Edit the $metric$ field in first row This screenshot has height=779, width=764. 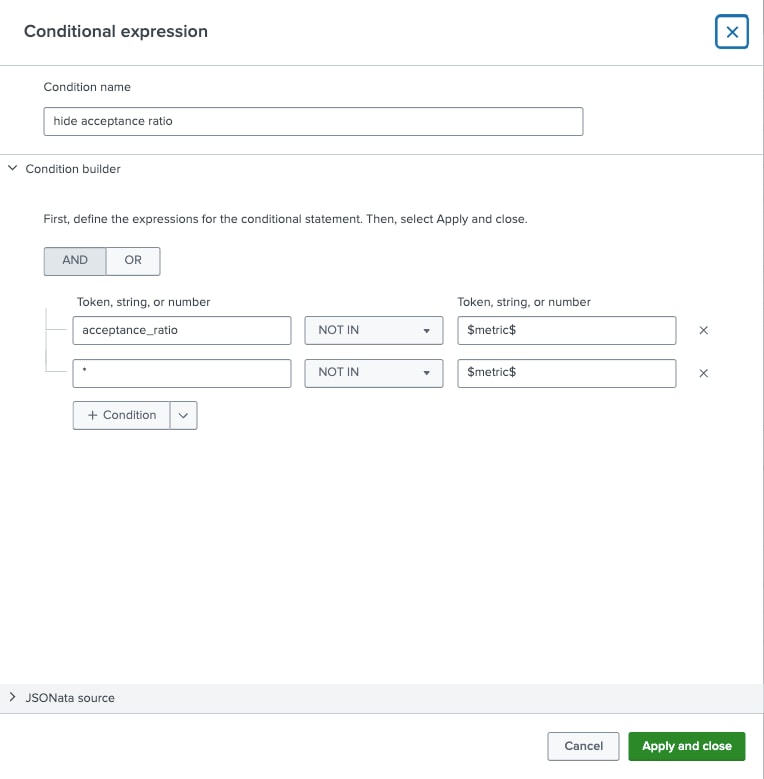point(566,330)
